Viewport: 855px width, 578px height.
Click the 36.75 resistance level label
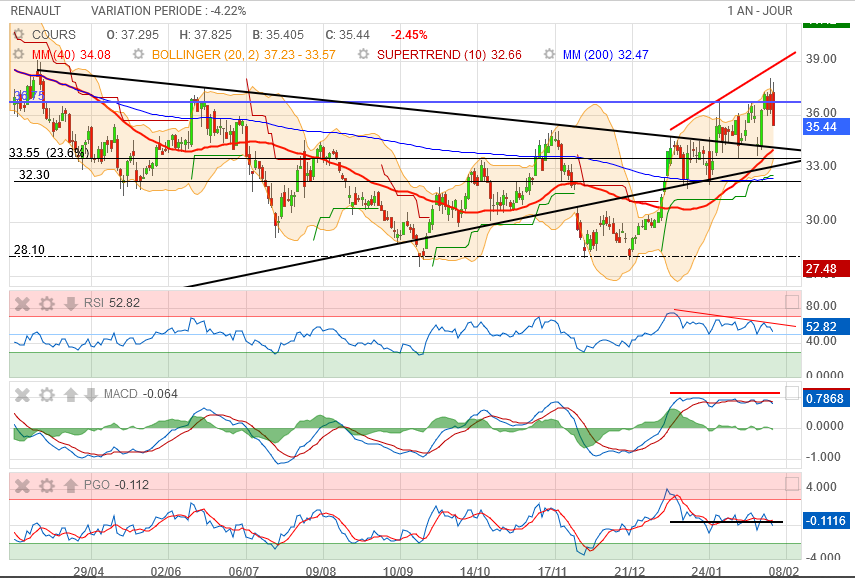[x=29, y=96]
